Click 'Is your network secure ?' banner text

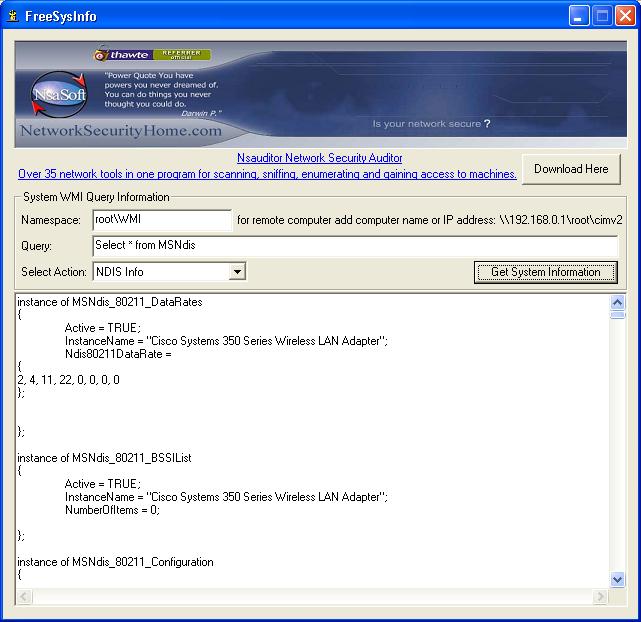431,124
